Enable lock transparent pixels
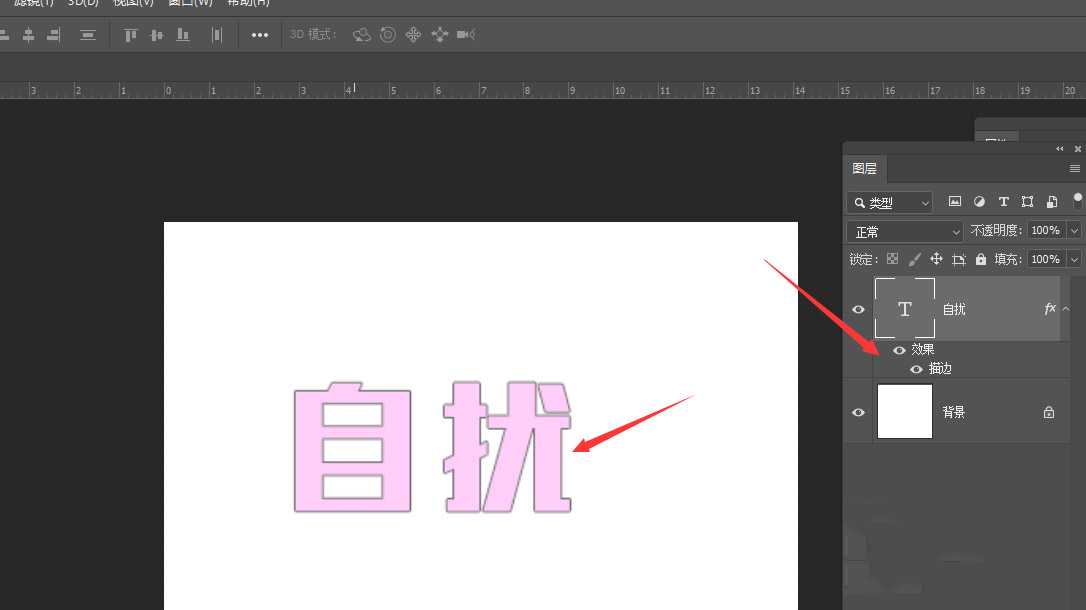 (893, 259)
